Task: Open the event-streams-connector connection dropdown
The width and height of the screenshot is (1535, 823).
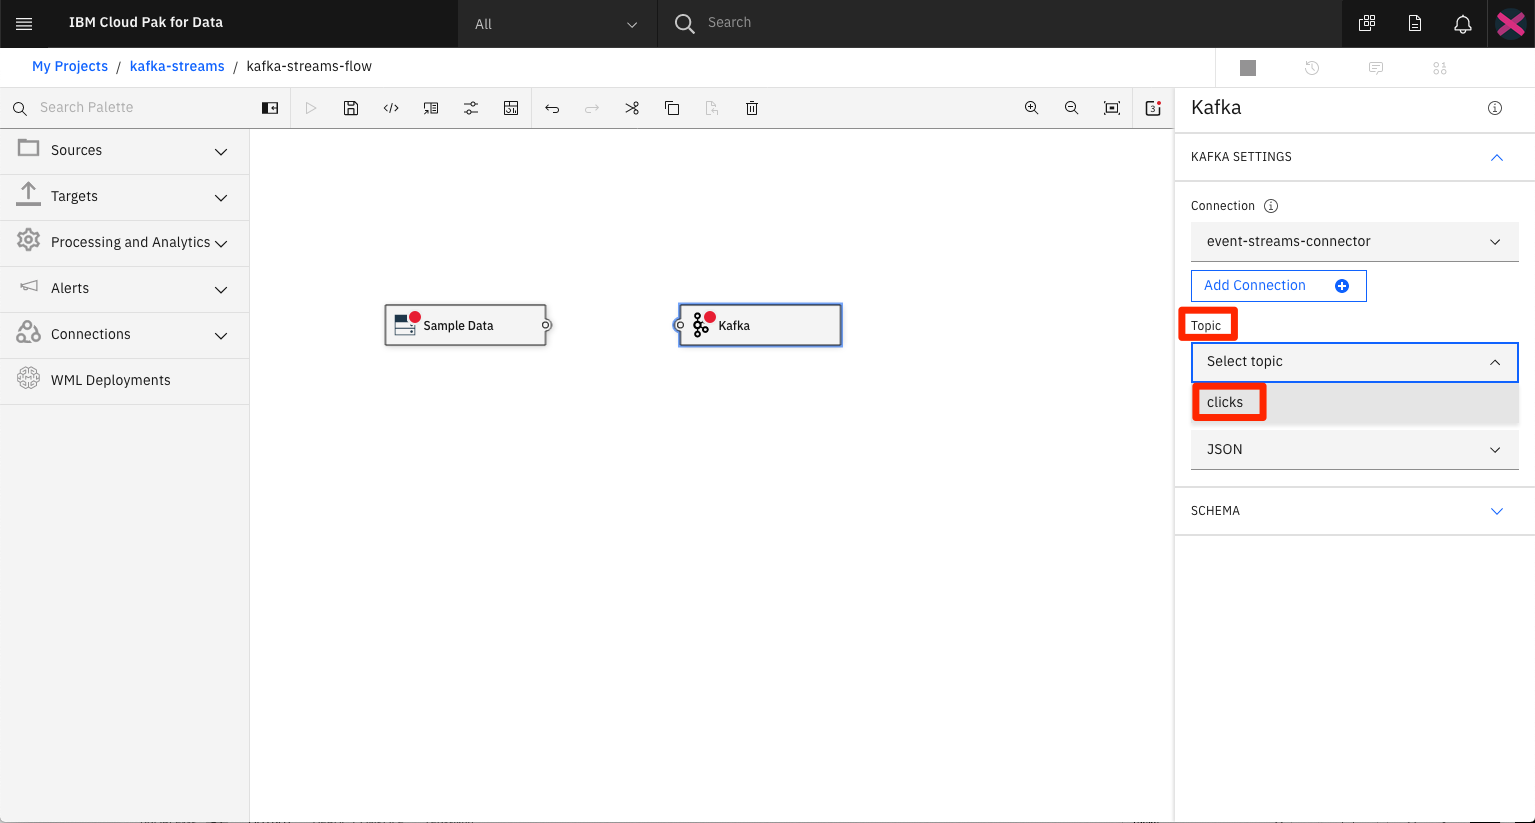Action: click(1354, 242)
